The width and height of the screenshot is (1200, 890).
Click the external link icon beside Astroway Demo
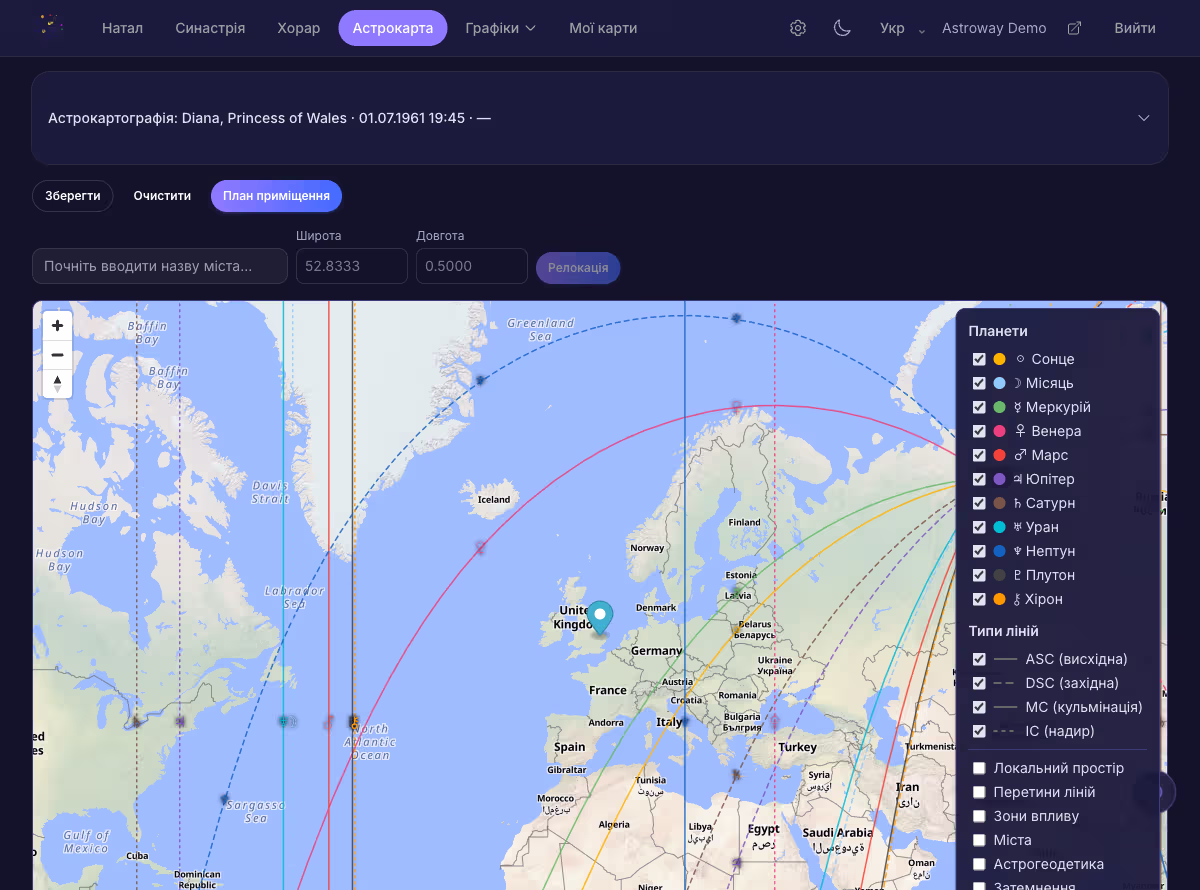(1074, 28)
